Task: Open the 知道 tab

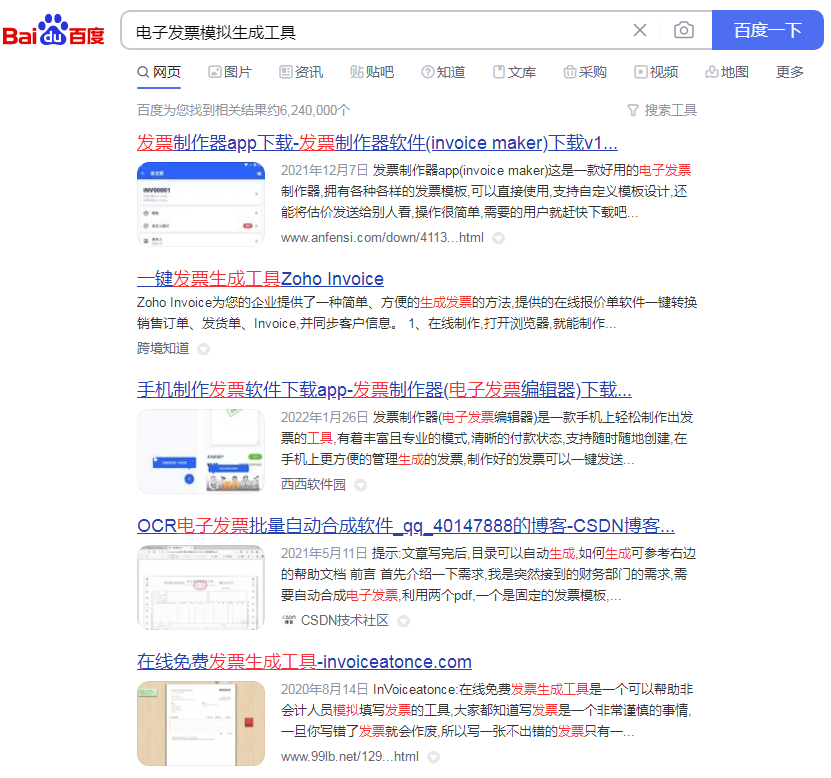Action: (443, 72)
